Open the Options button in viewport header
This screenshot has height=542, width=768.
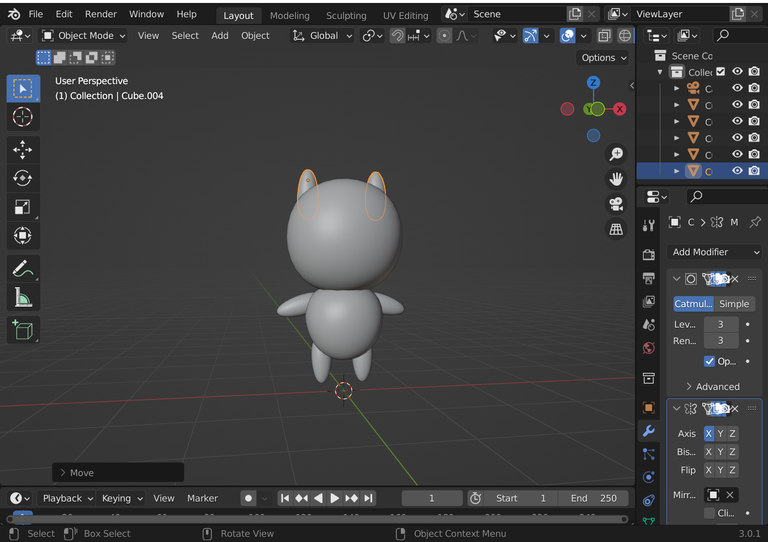click(603, 57)
